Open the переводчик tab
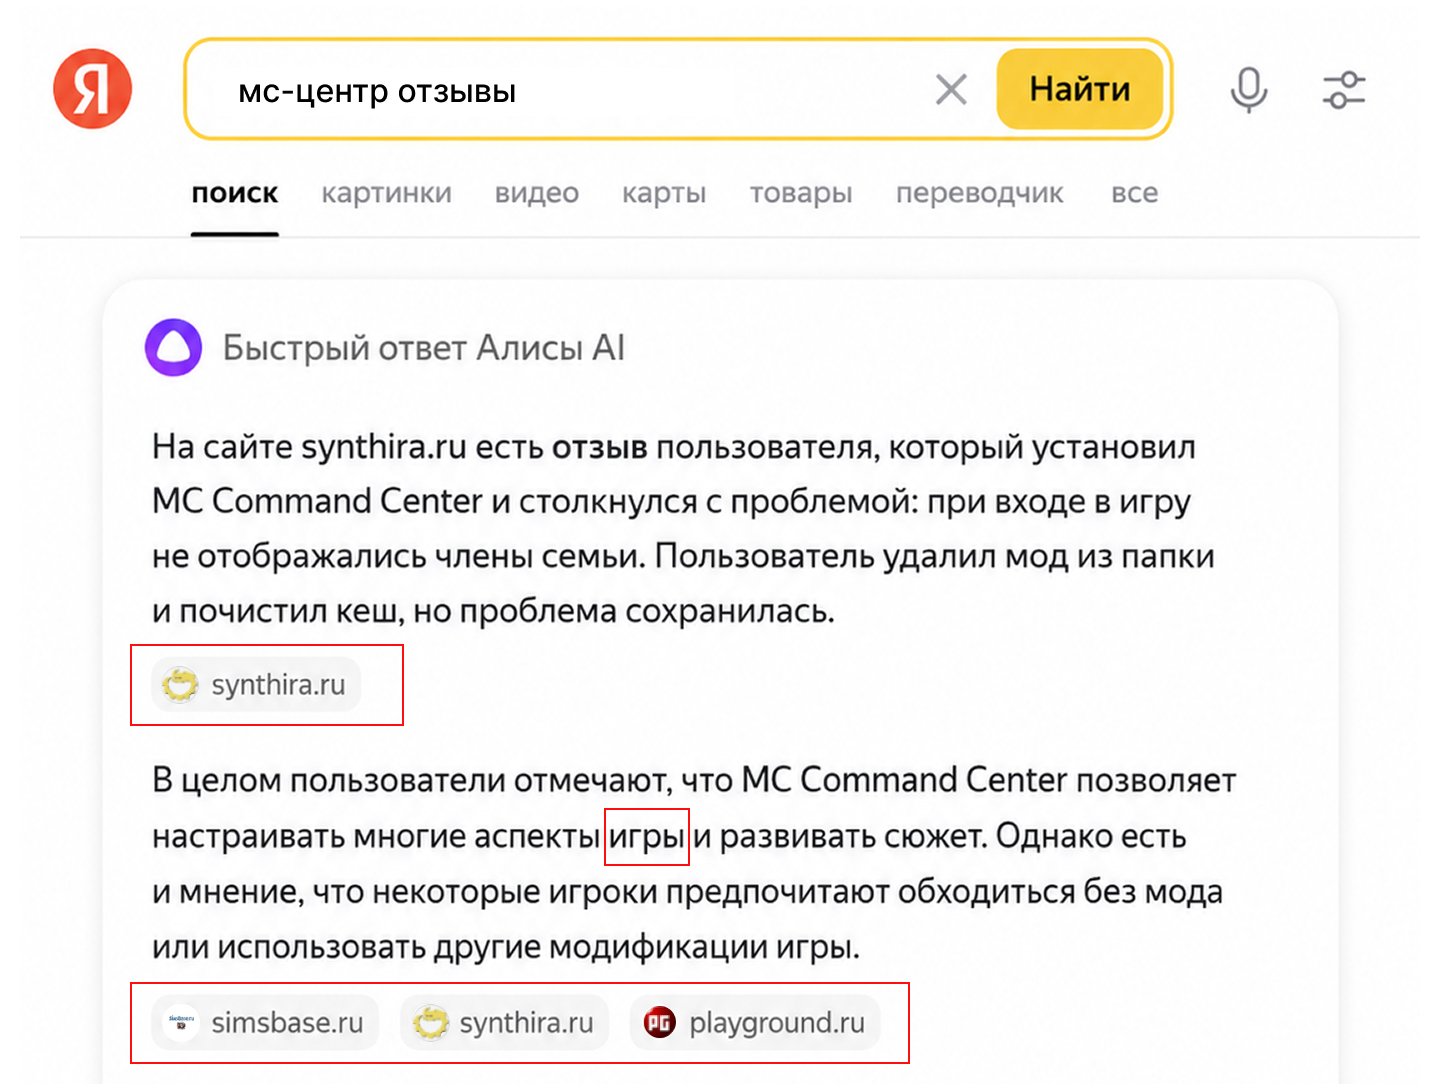This screenshot has width=1440, height=1090. coord(979,193)
